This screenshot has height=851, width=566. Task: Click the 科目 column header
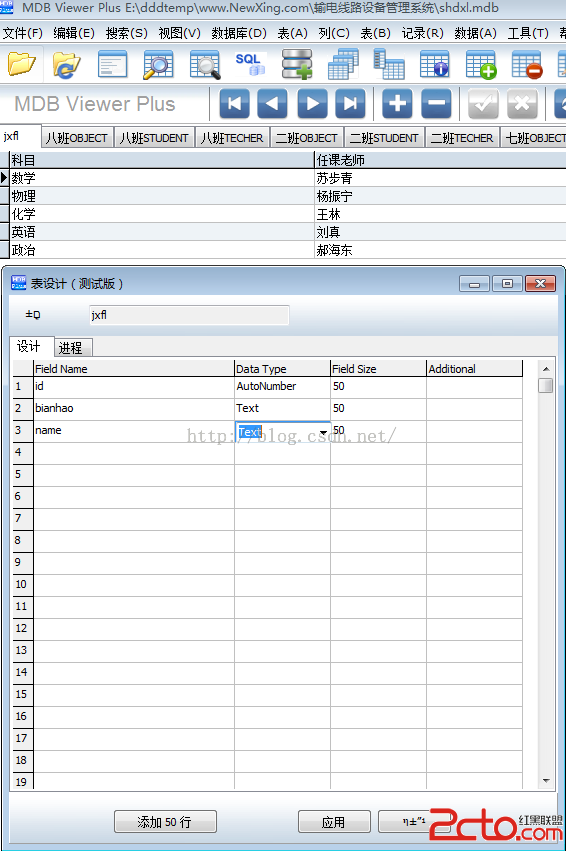coord(162,160)
